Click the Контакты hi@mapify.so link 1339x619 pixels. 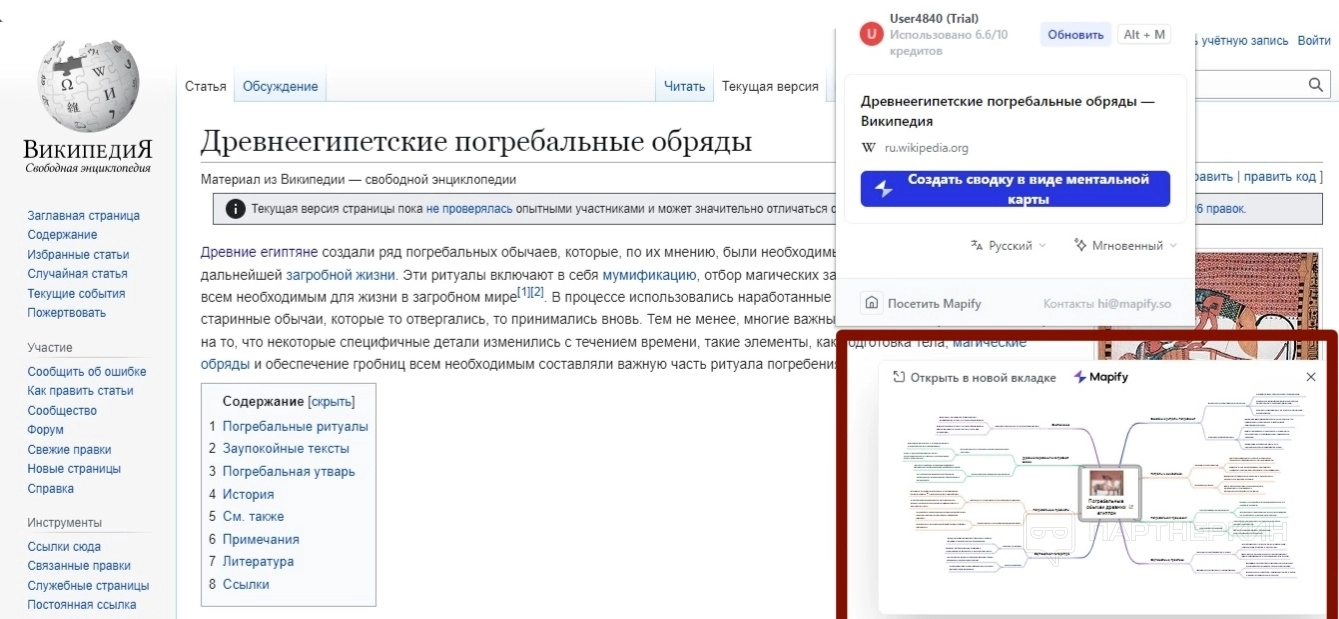tap(1107, 303)
